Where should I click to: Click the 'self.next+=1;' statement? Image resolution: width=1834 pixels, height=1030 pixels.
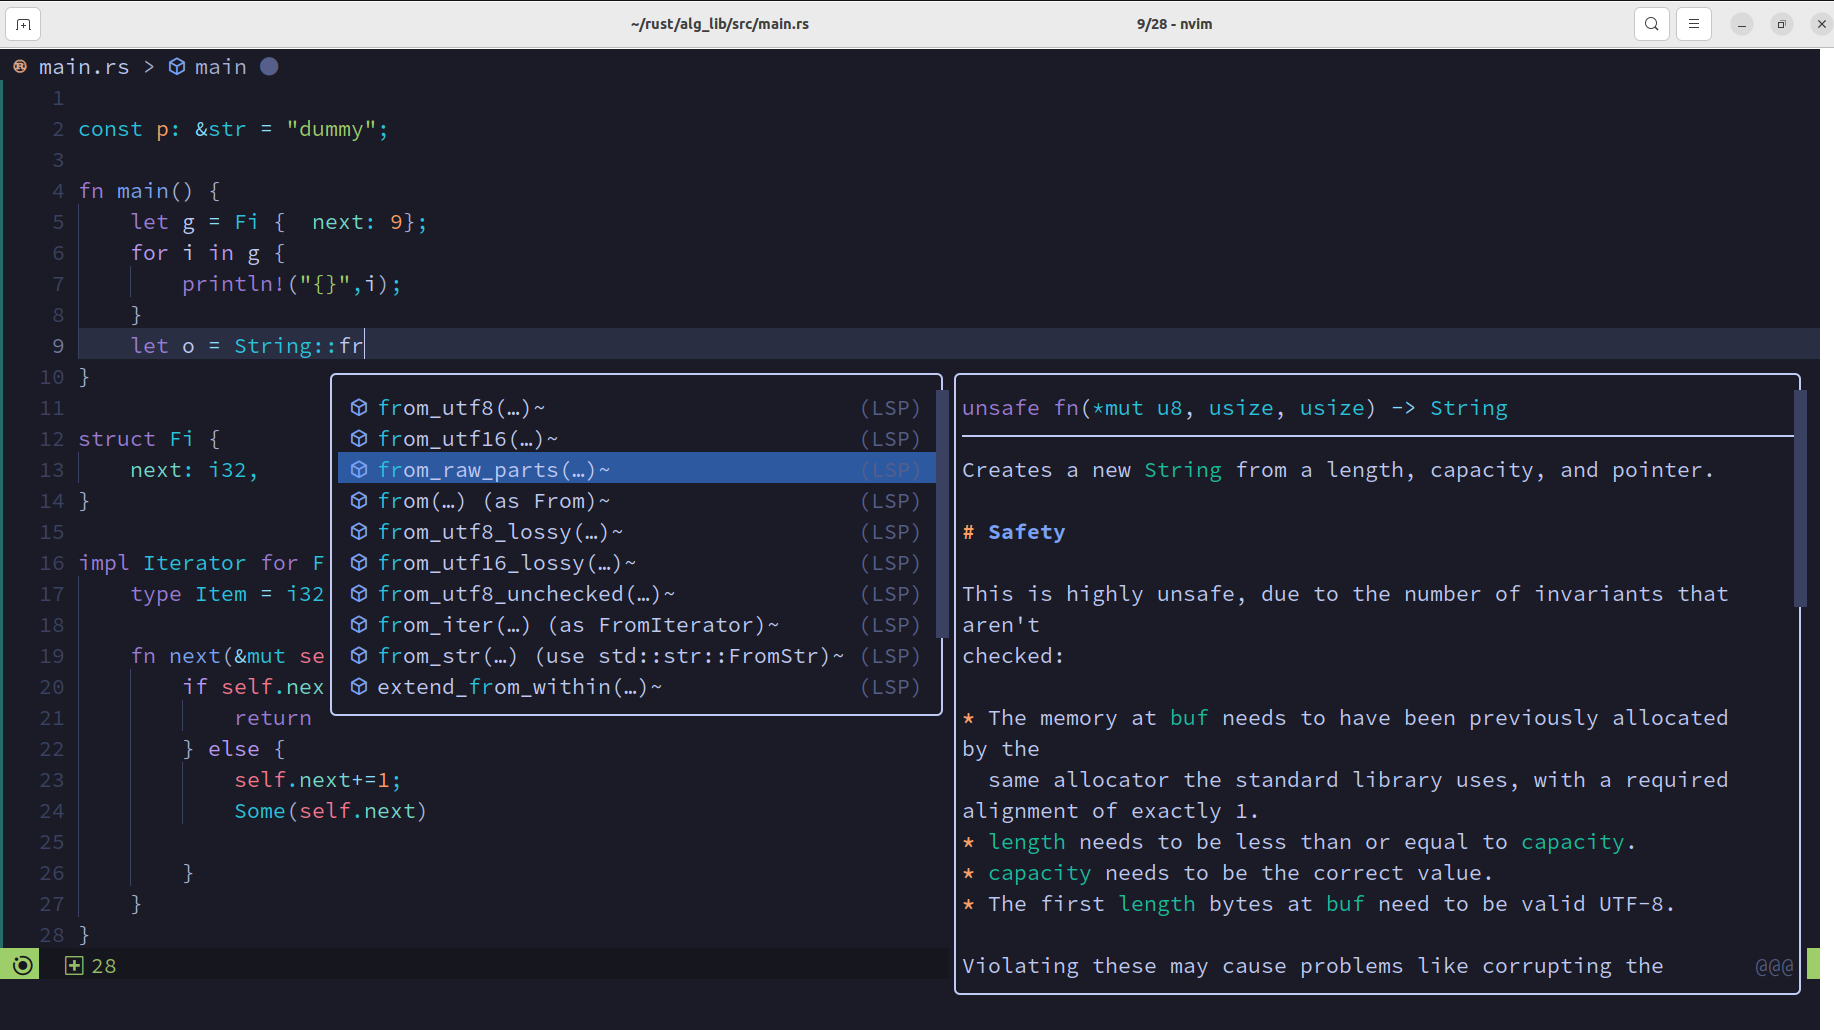318,780
